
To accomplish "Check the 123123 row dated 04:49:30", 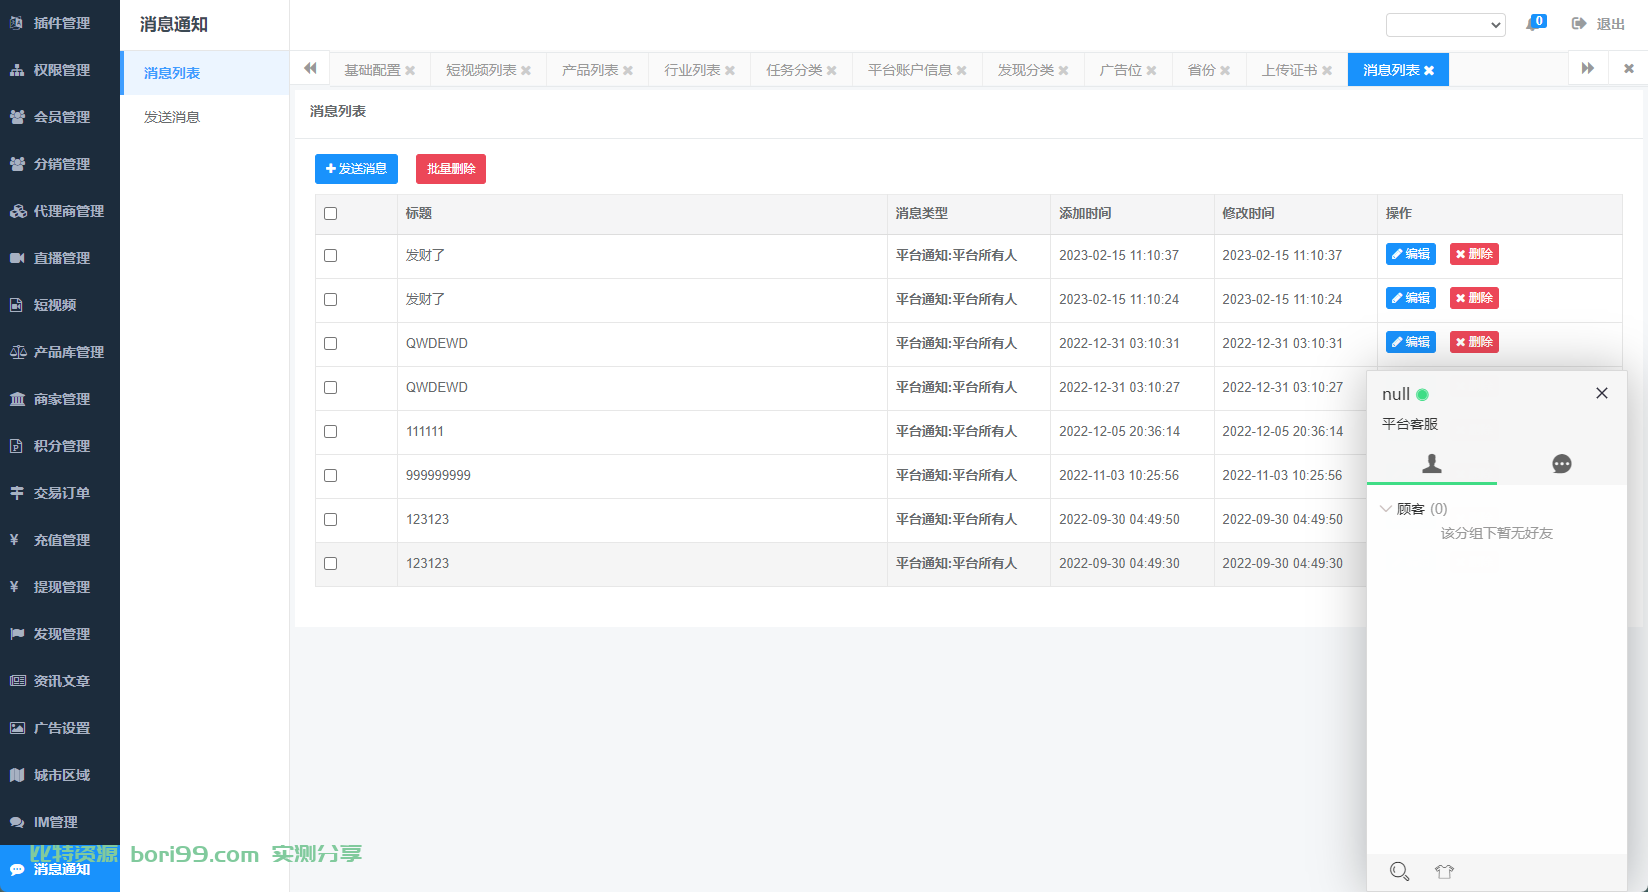I will [331, 564].
